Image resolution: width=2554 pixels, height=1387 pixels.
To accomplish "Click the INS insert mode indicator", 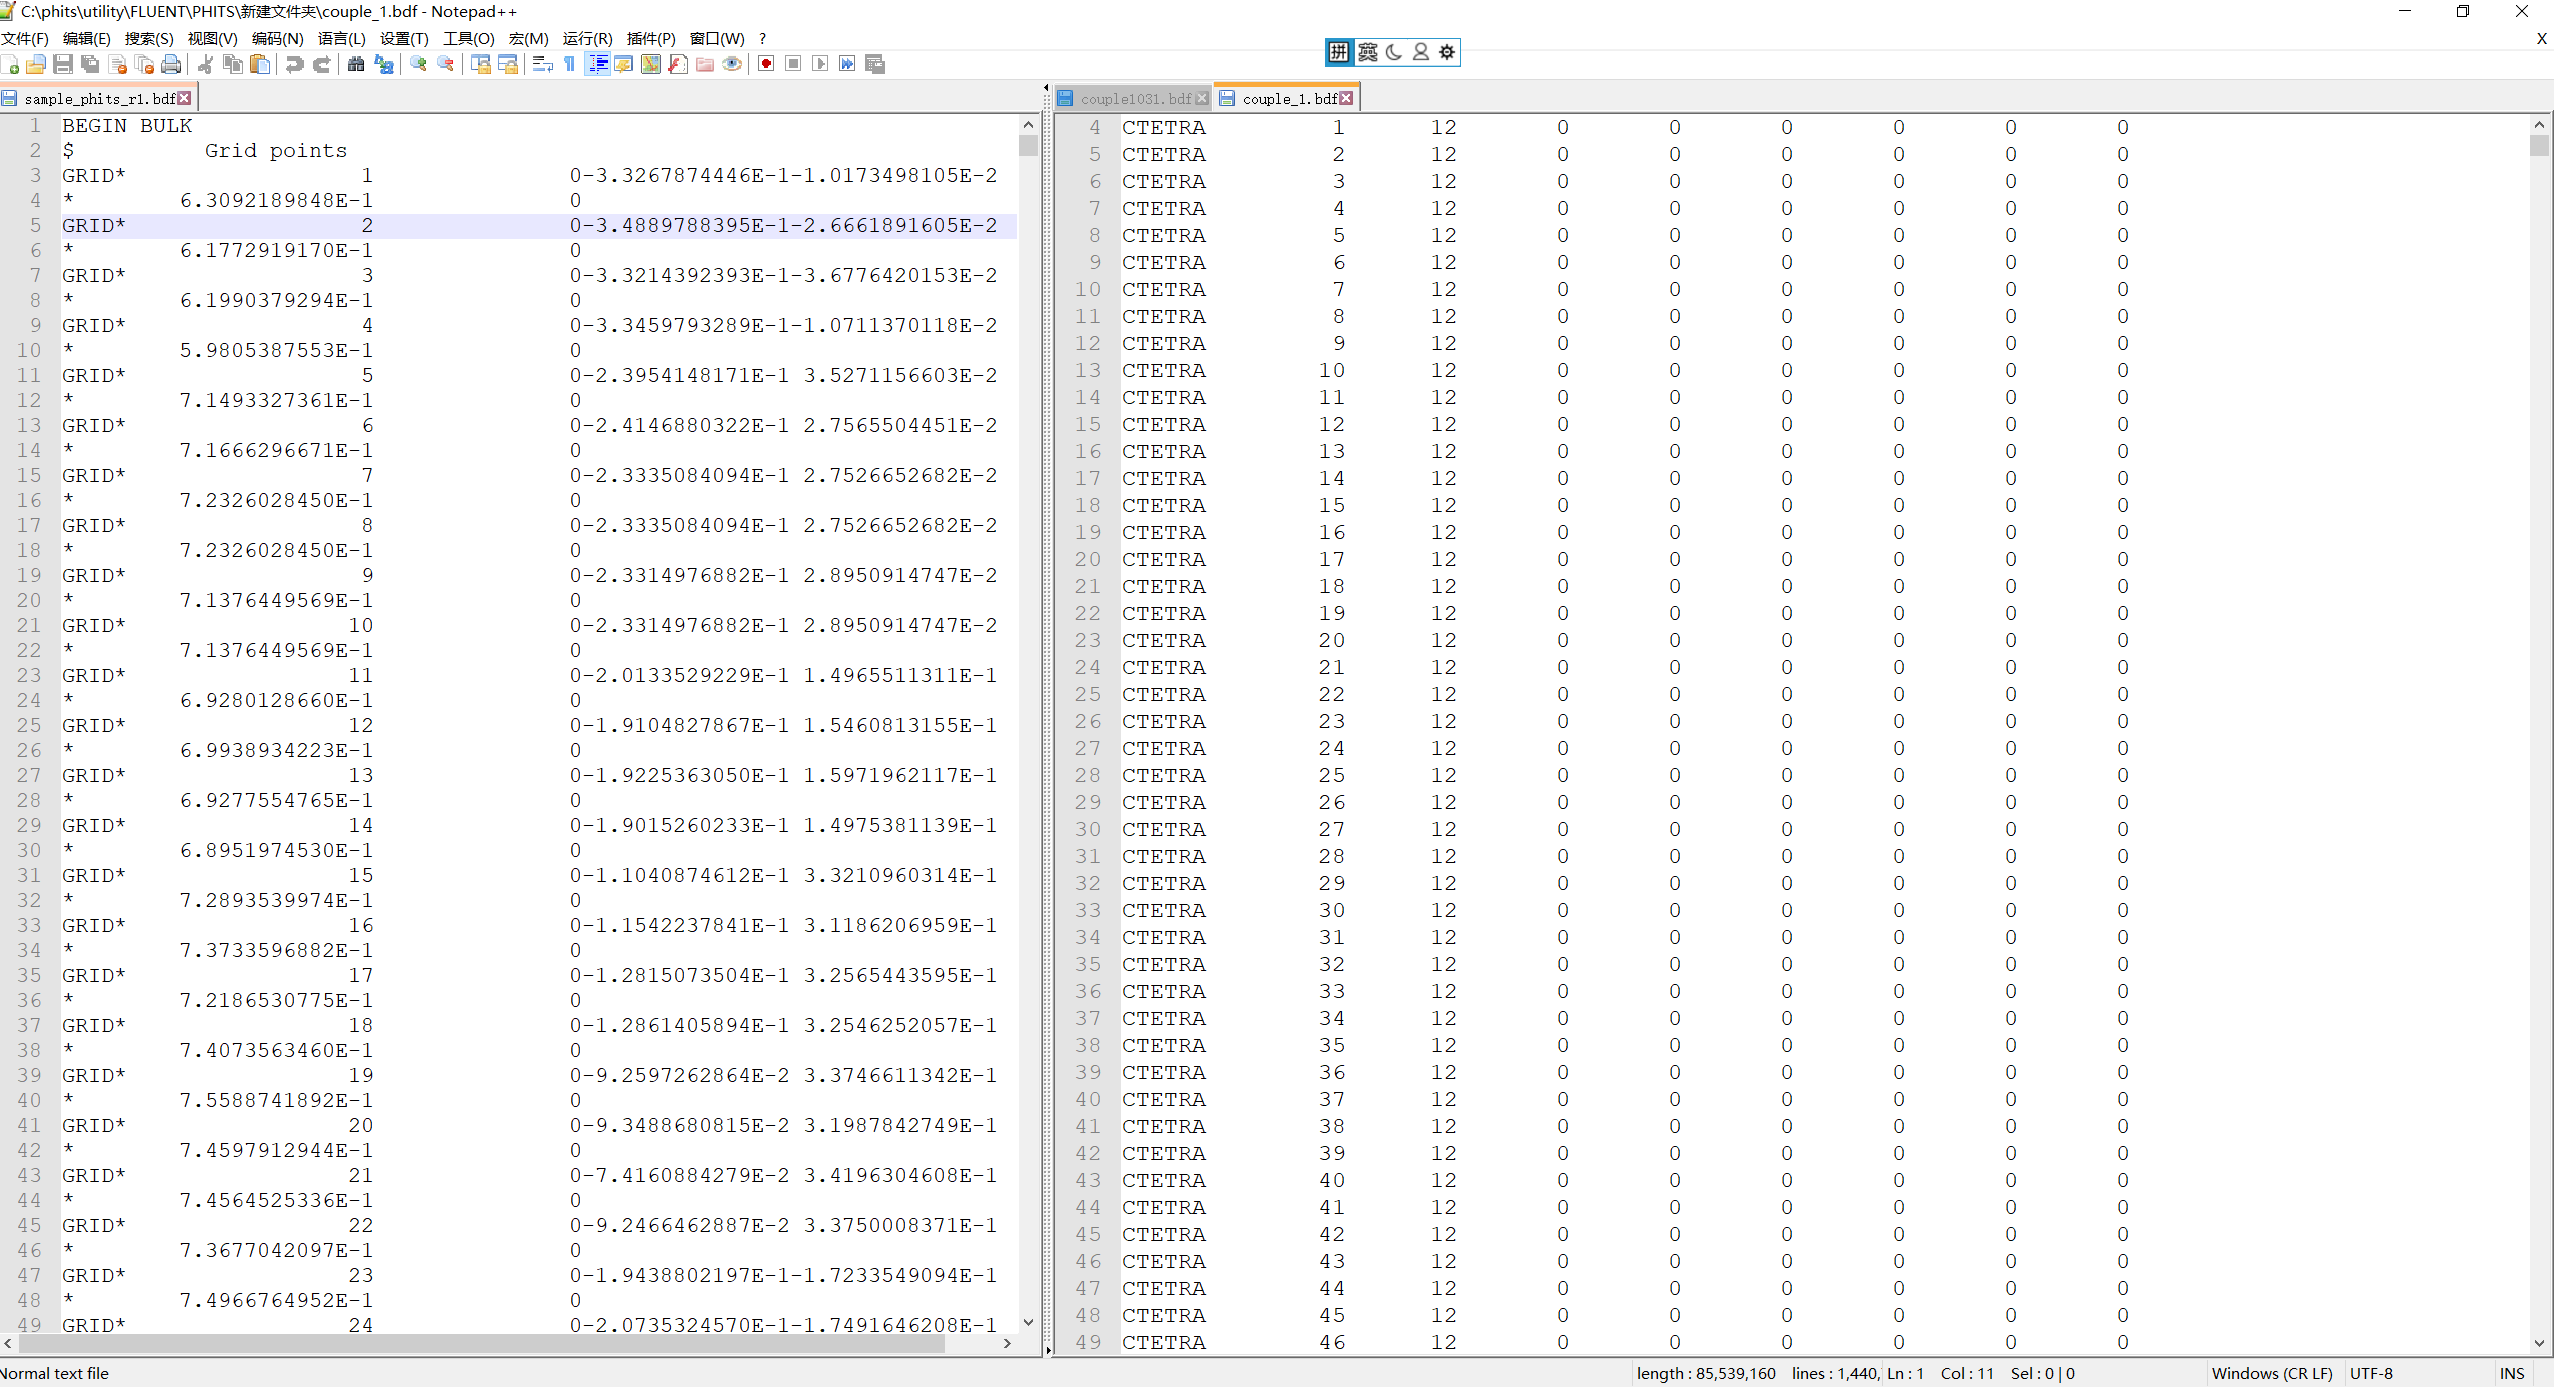I will pyautogui.click(x=2513, y=1373).
